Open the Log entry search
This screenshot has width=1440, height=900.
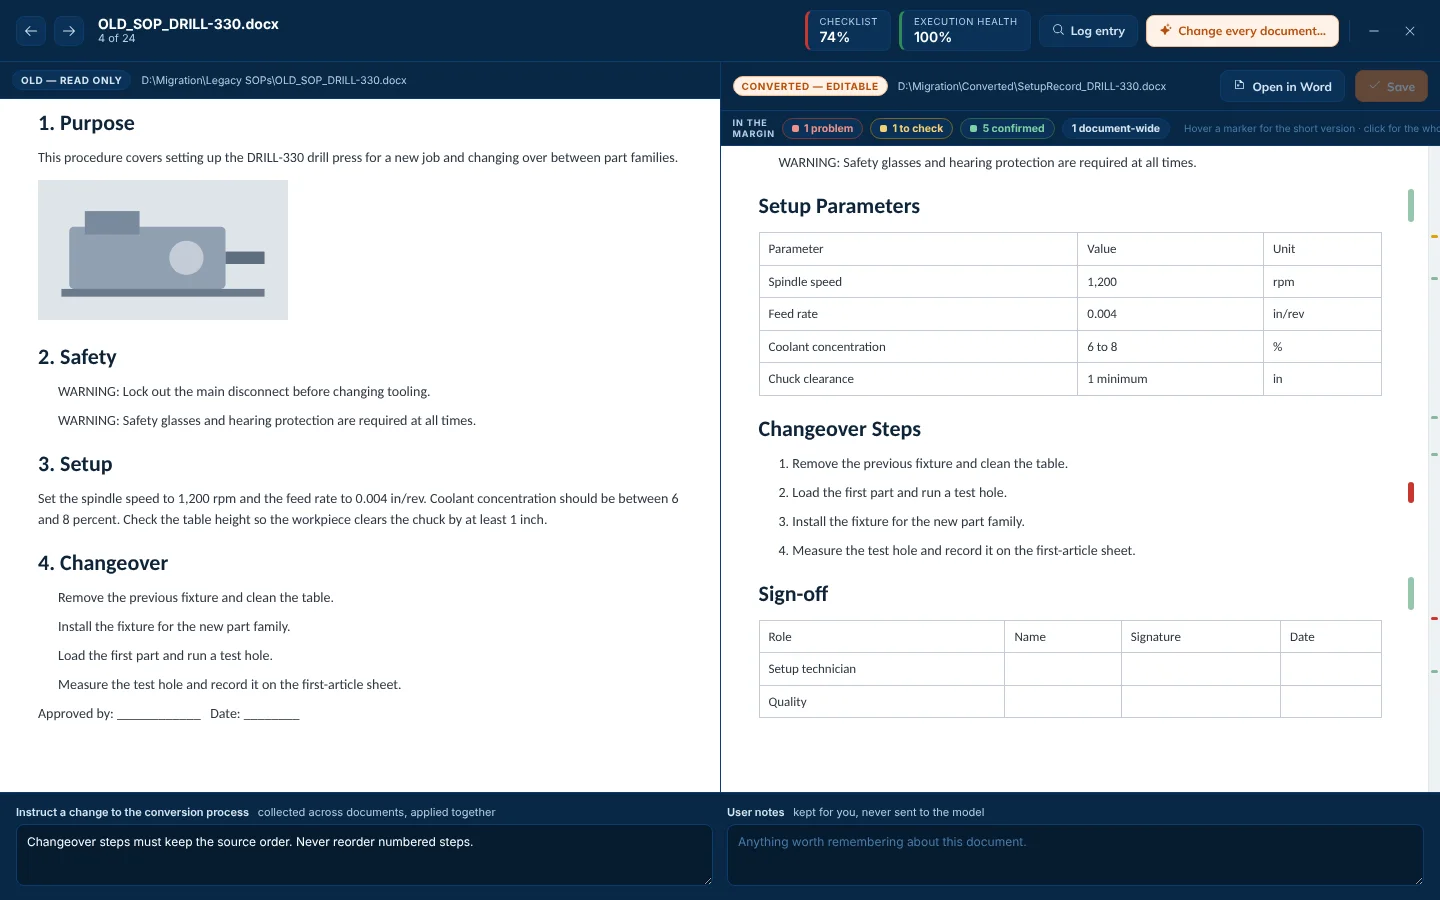click(1088, 31)
